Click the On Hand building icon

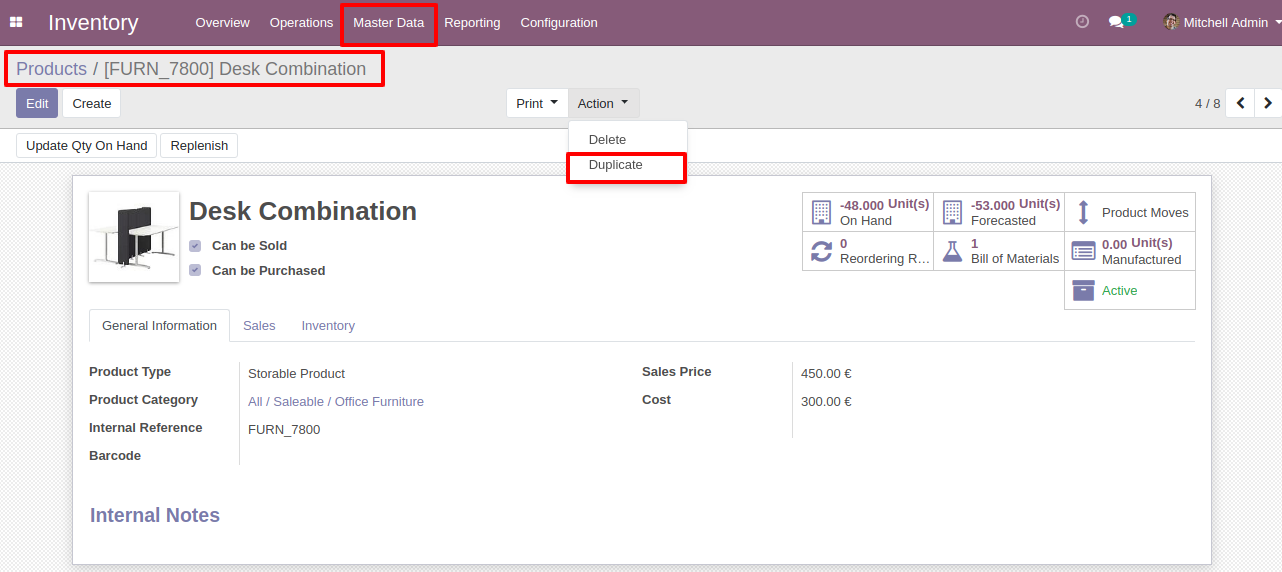click(821, 212)
